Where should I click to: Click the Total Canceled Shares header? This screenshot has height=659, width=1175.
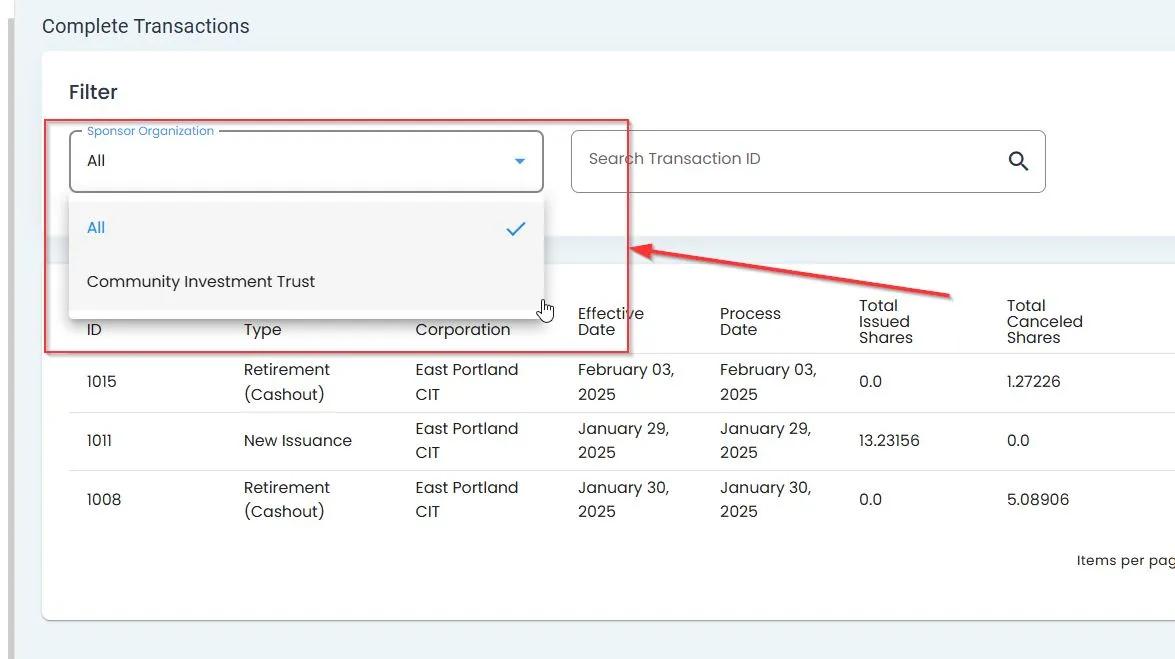coord(1044,321)
